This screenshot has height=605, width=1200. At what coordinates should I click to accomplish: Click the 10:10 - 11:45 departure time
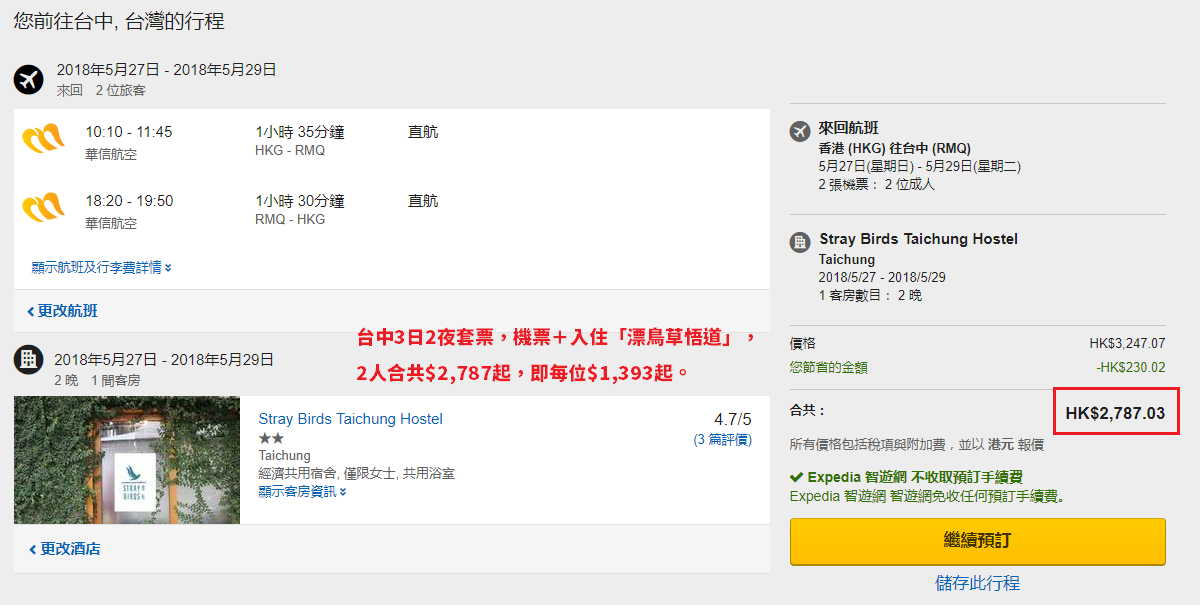[x=129, y=132]
